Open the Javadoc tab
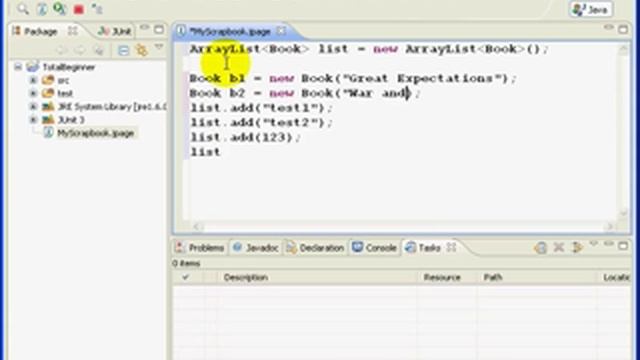 256,248
